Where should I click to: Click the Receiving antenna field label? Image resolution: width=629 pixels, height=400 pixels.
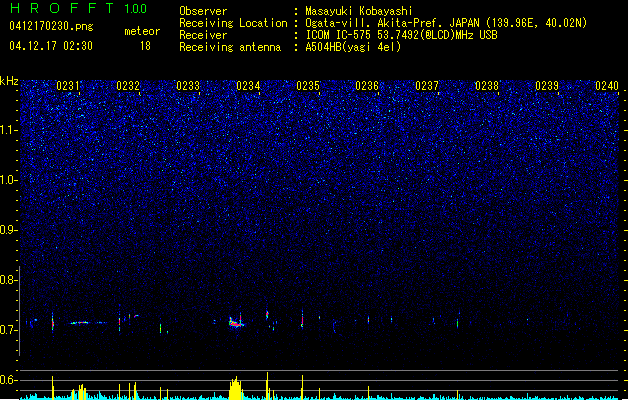230,47
